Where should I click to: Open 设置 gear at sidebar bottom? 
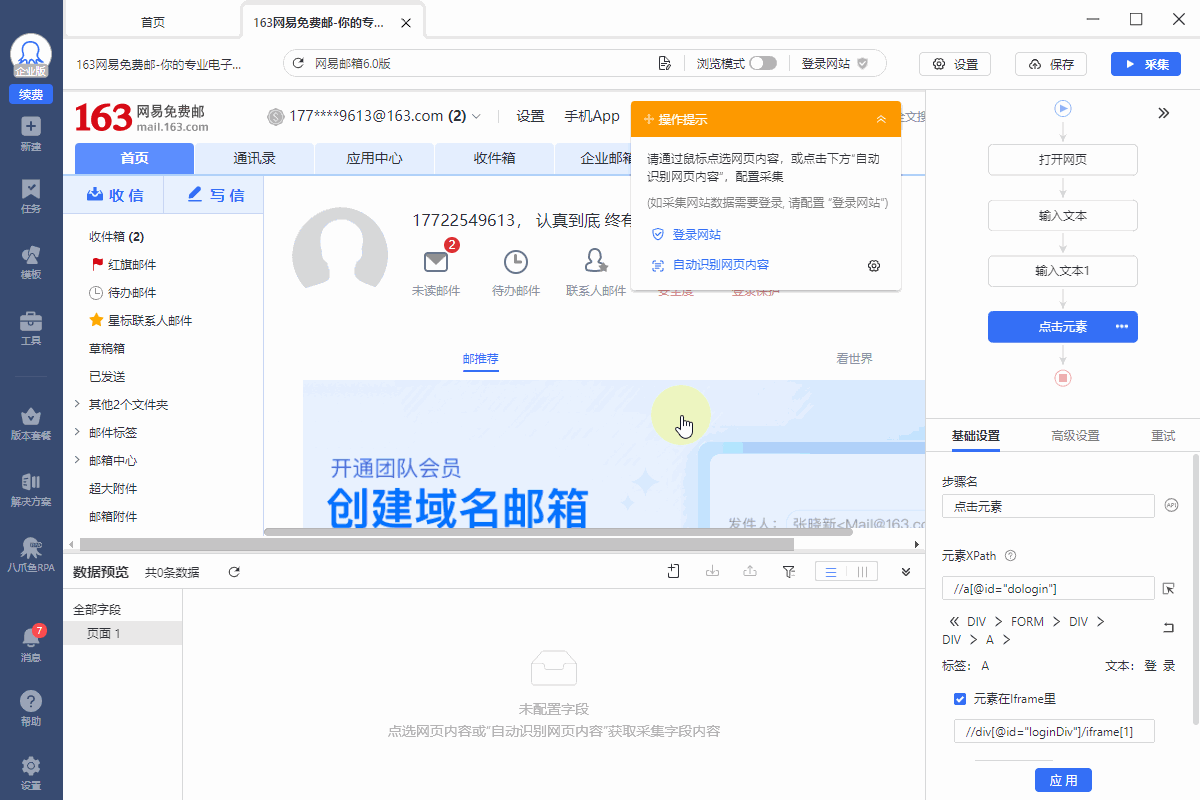pos(31,766)
